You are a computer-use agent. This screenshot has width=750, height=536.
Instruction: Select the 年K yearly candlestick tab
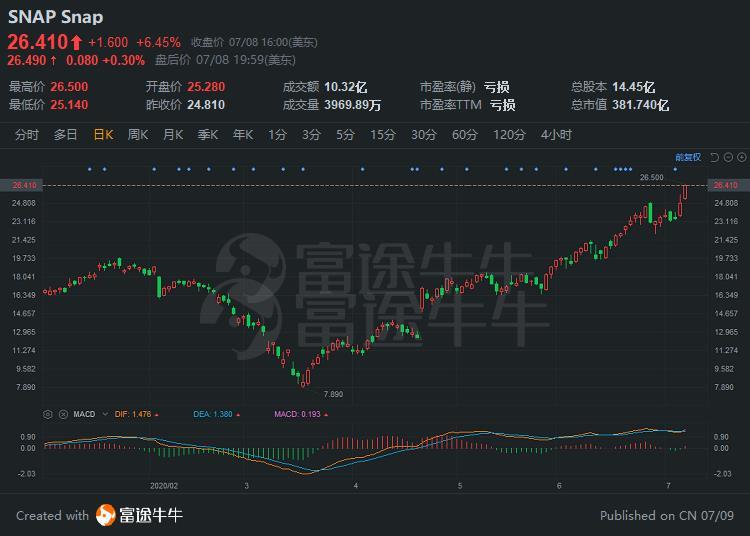point(243,135)
